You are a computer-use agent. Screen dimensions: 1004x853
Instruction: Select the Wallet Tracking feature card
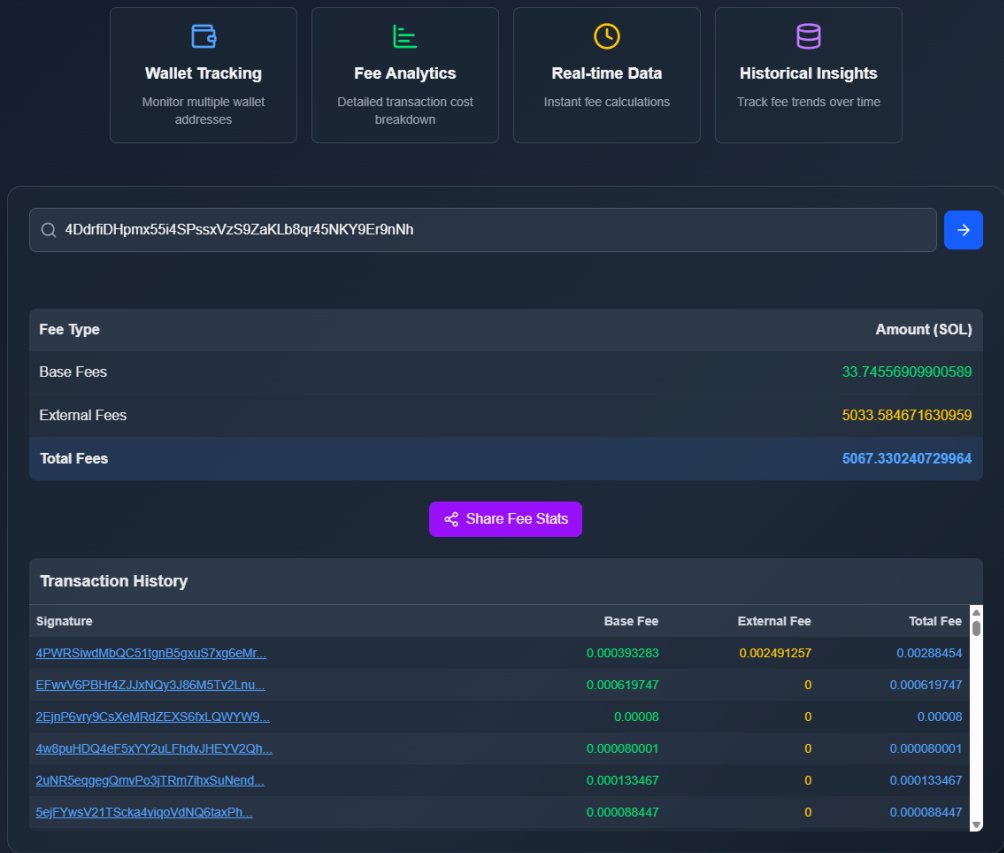coord(203,75)
